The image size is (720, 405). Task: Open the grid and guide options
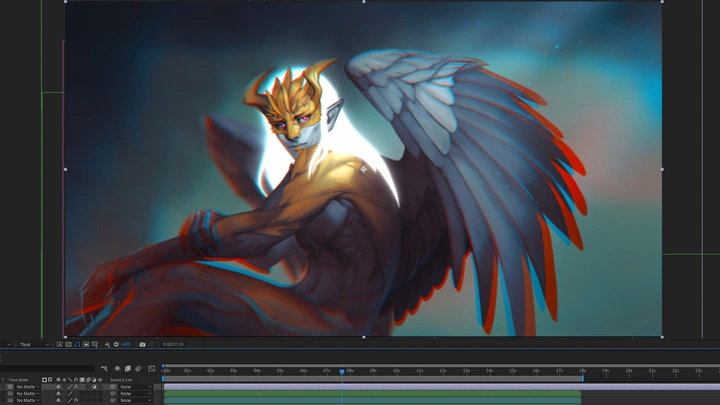[95, 344]
